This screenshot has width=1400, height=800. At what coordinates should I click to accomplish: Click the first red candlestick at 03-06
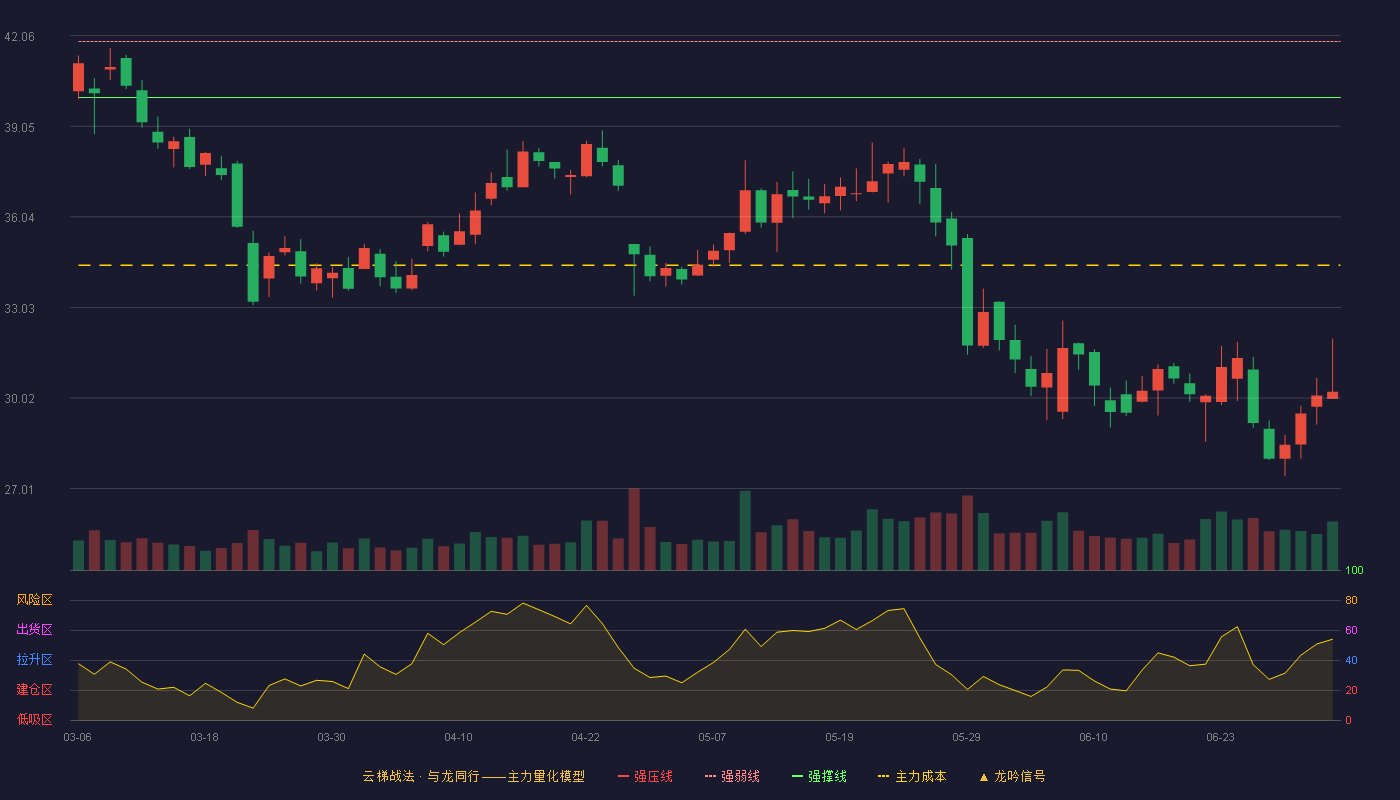point(78,77)
